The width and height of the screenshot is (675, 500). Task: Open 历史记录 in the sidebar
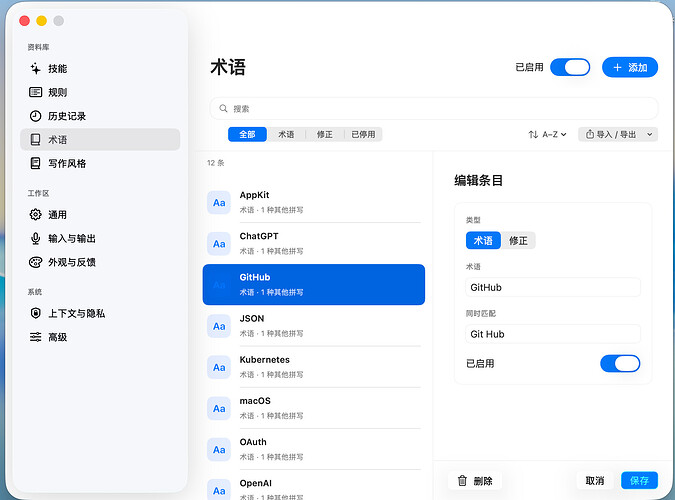click(100, 116)
